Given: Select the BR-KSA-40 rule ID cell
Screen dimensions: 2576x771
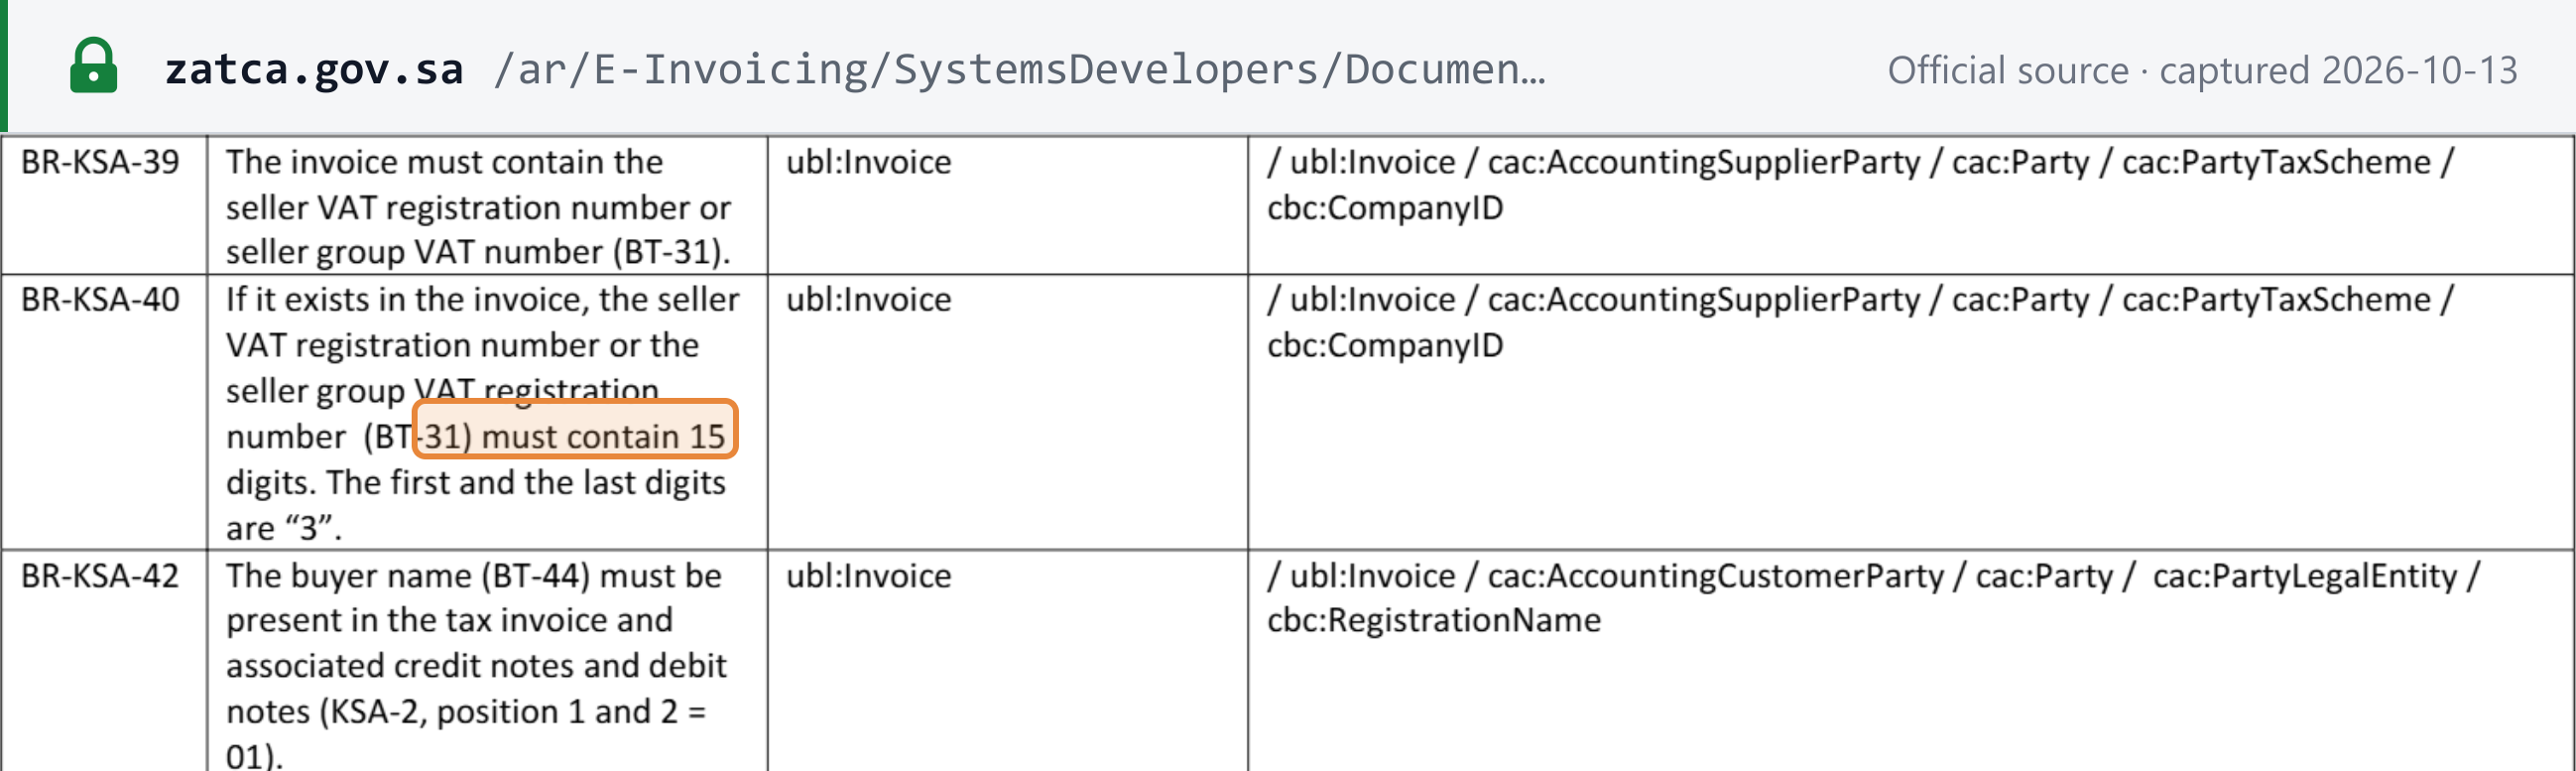Looking at the screenshot, I should point(104,412).
